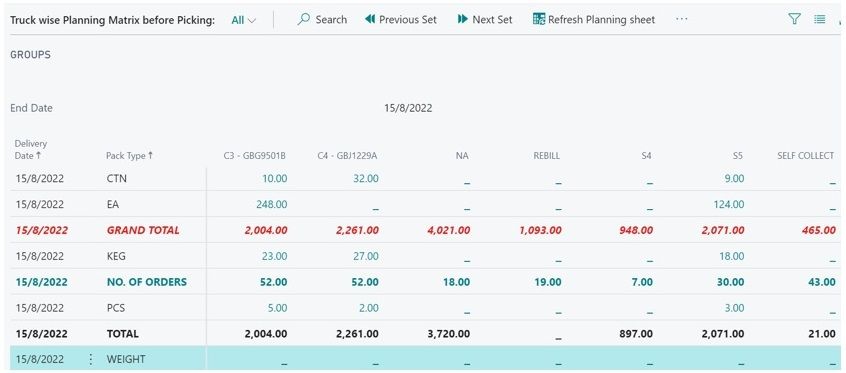Select the CTN pack type cell
The width and height of the screenshot is (846, 373).
(117, 178)
